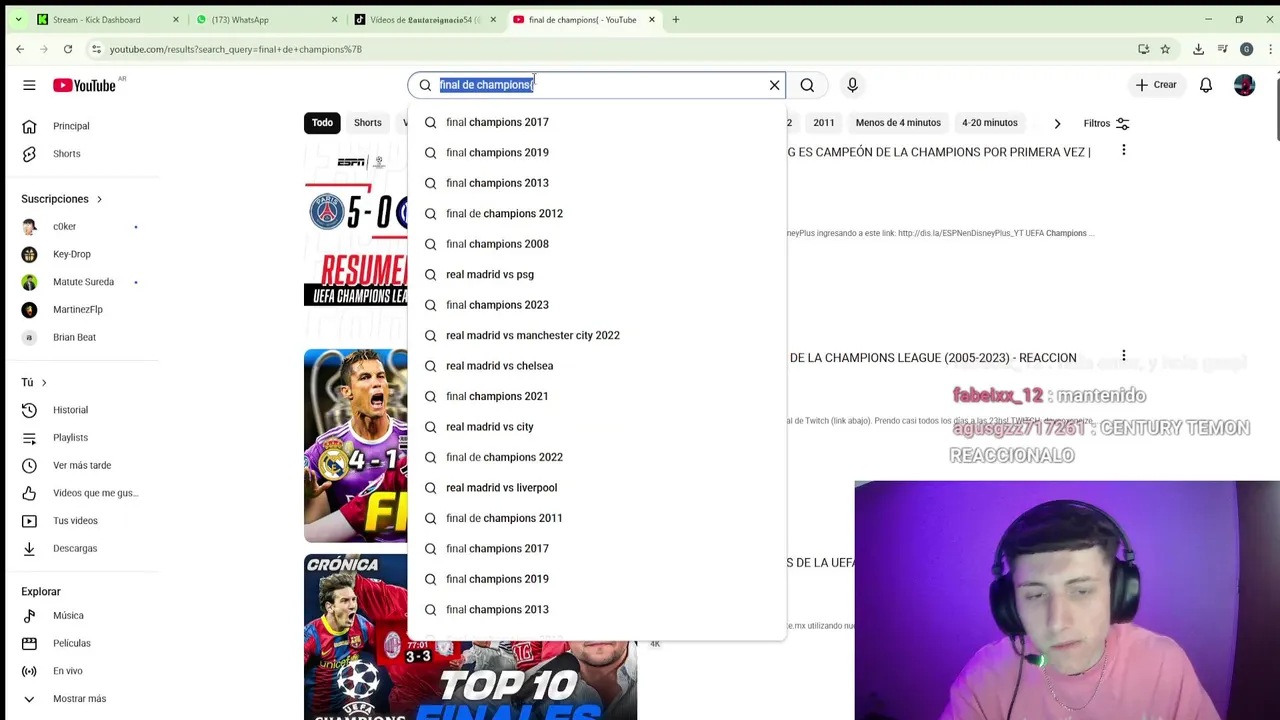Choose suggestion real madrid vs psg
This screenshot has height=720, width=1280.
click(597, 275)
